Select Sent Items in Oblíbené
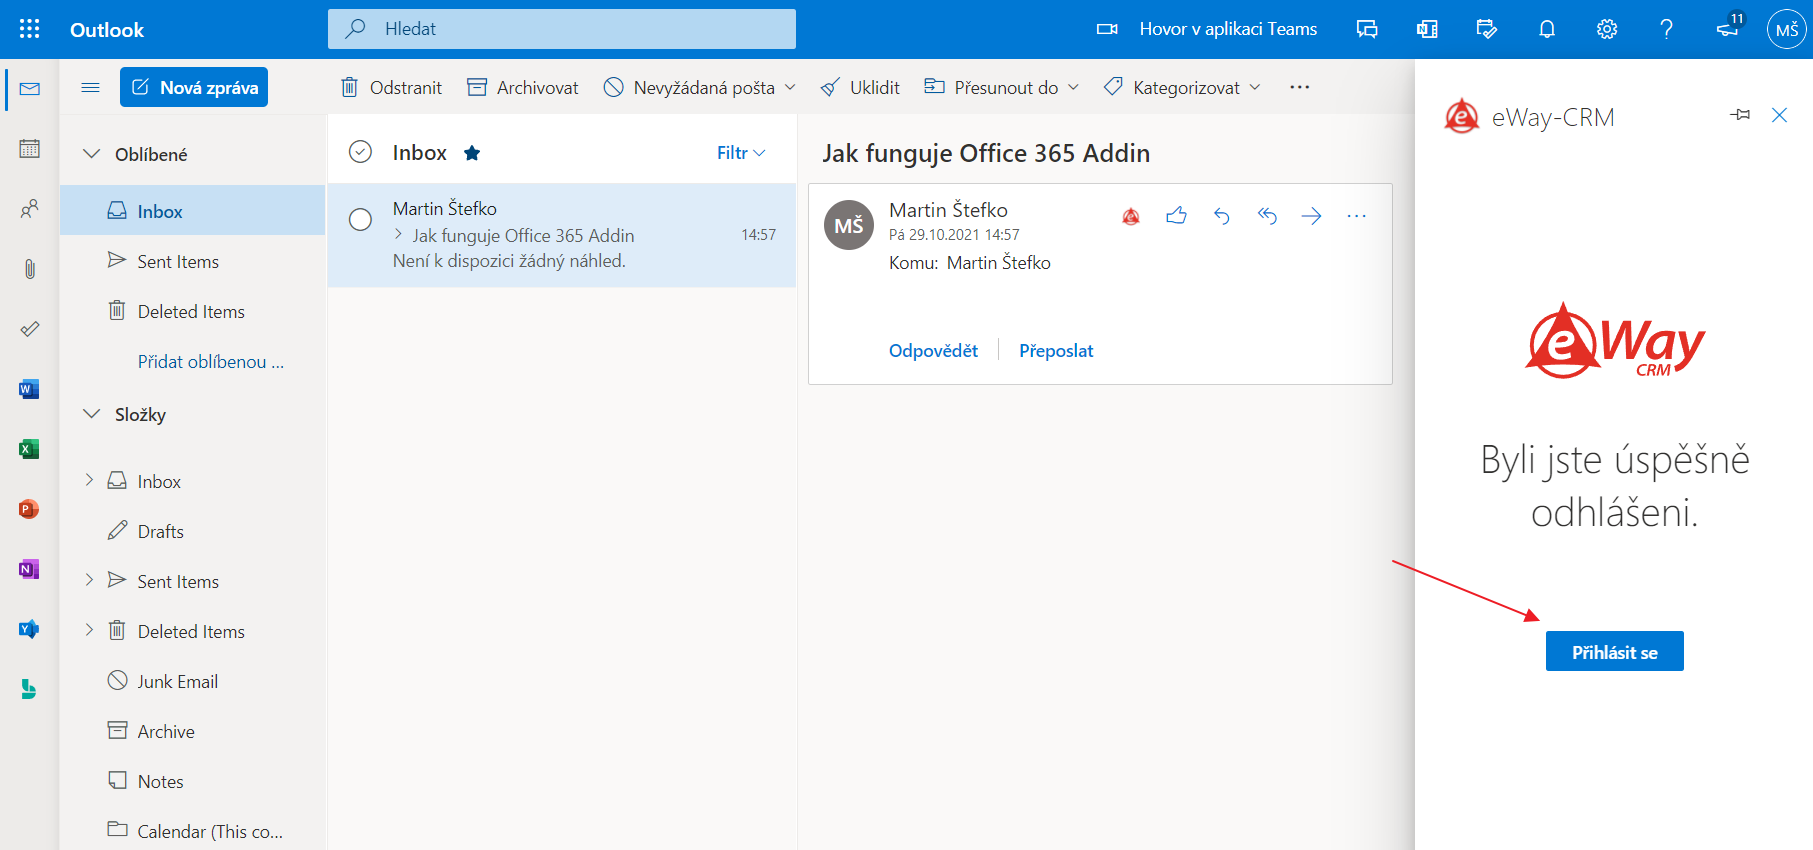The height and width of the screenshot is (850, 1813). tap(193, 261)
